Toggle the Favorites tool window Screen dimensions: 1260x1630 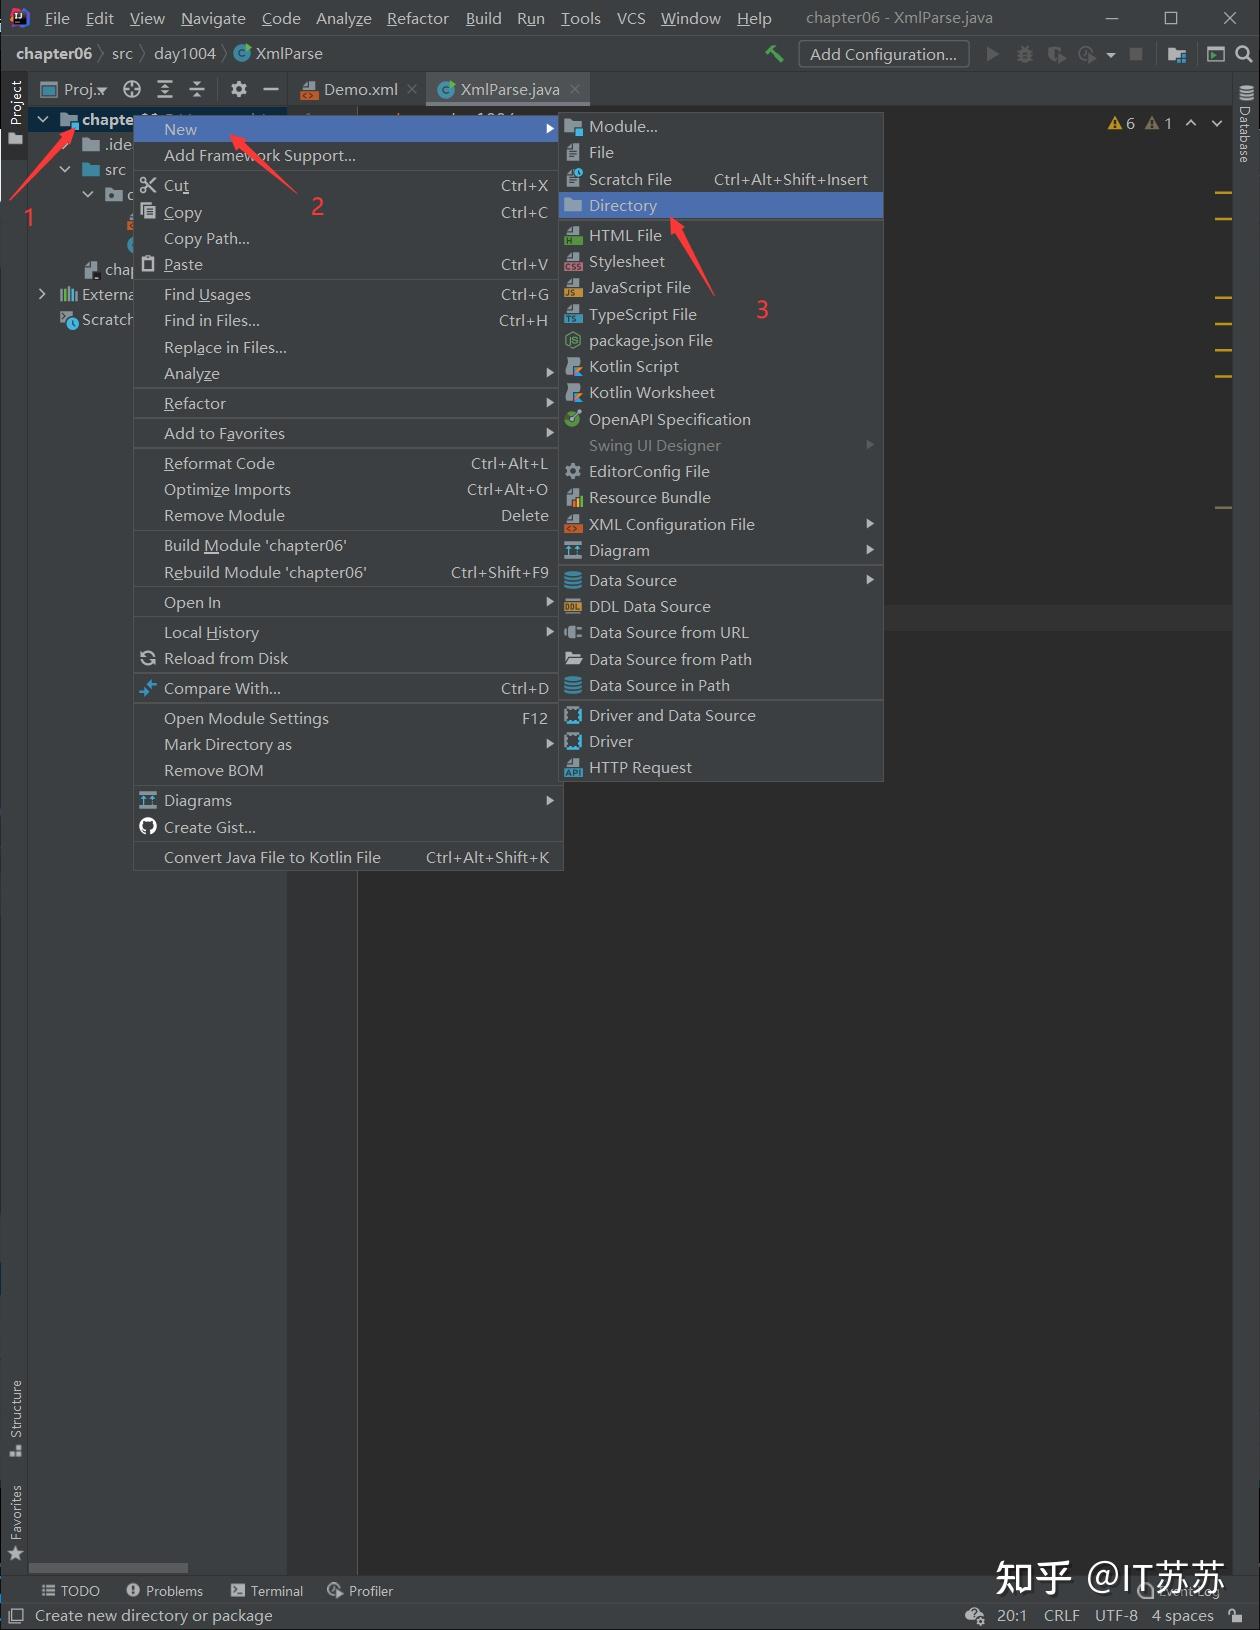(16, 1522)
